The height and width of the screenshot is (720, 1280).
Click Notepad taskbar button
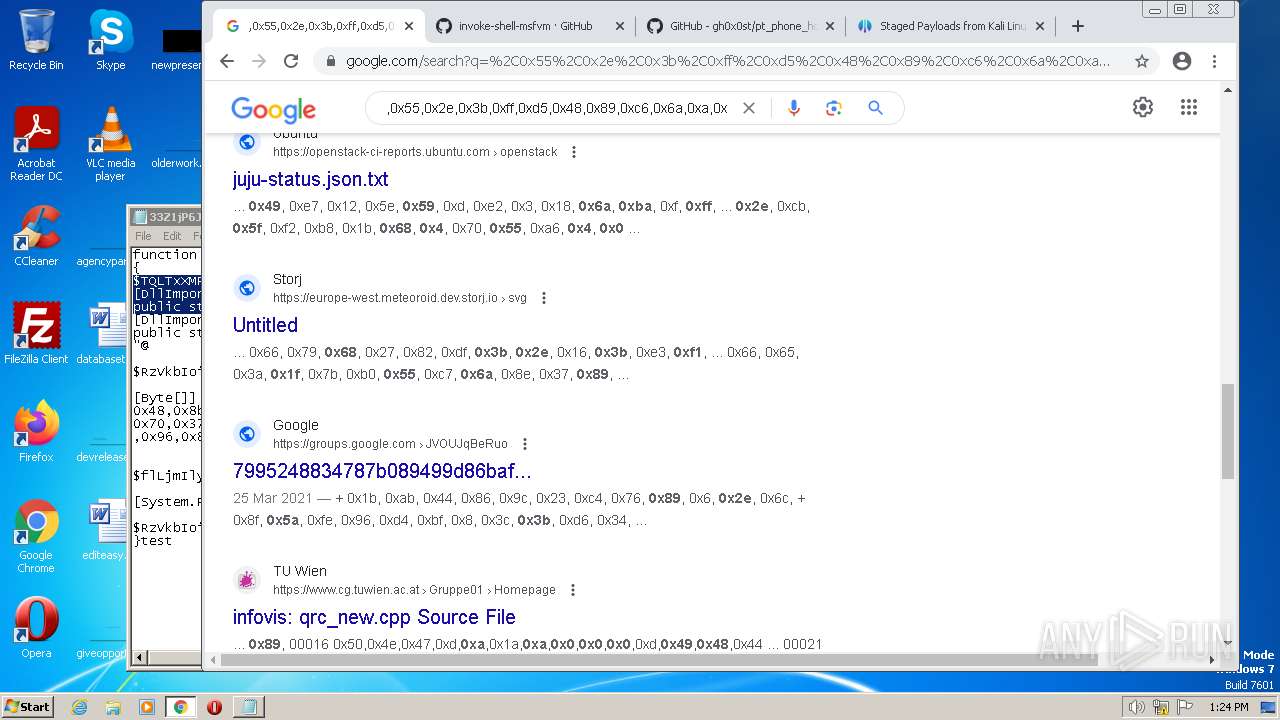248,707
